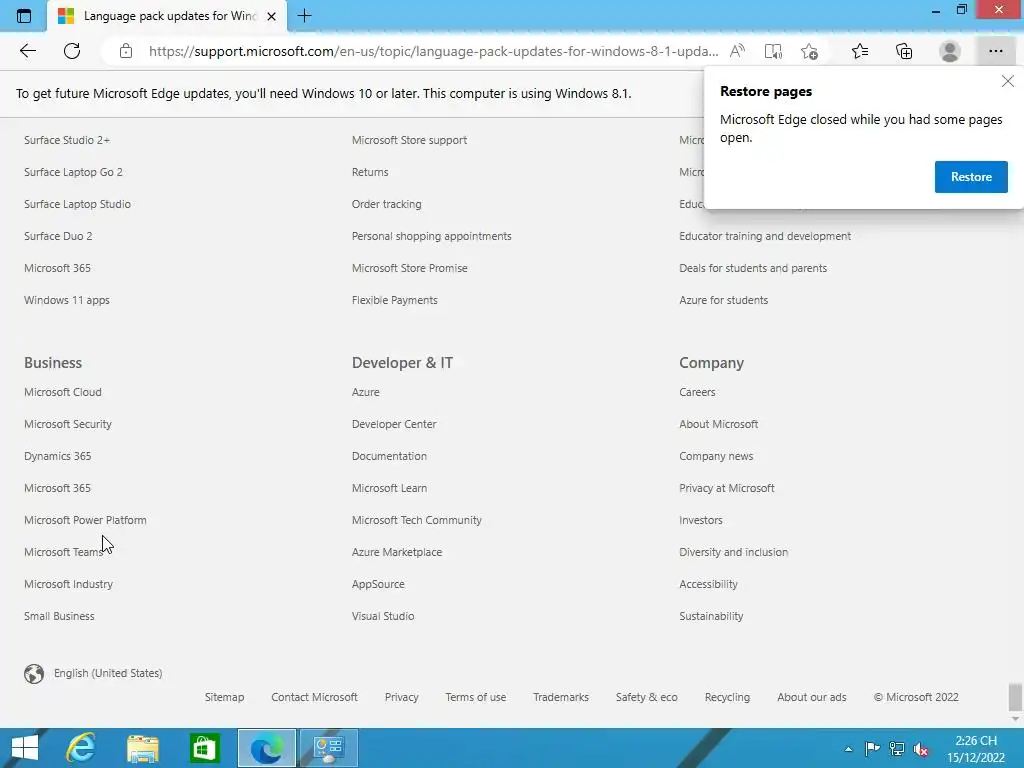Open About our ads footer link

(x=812, y=697)
